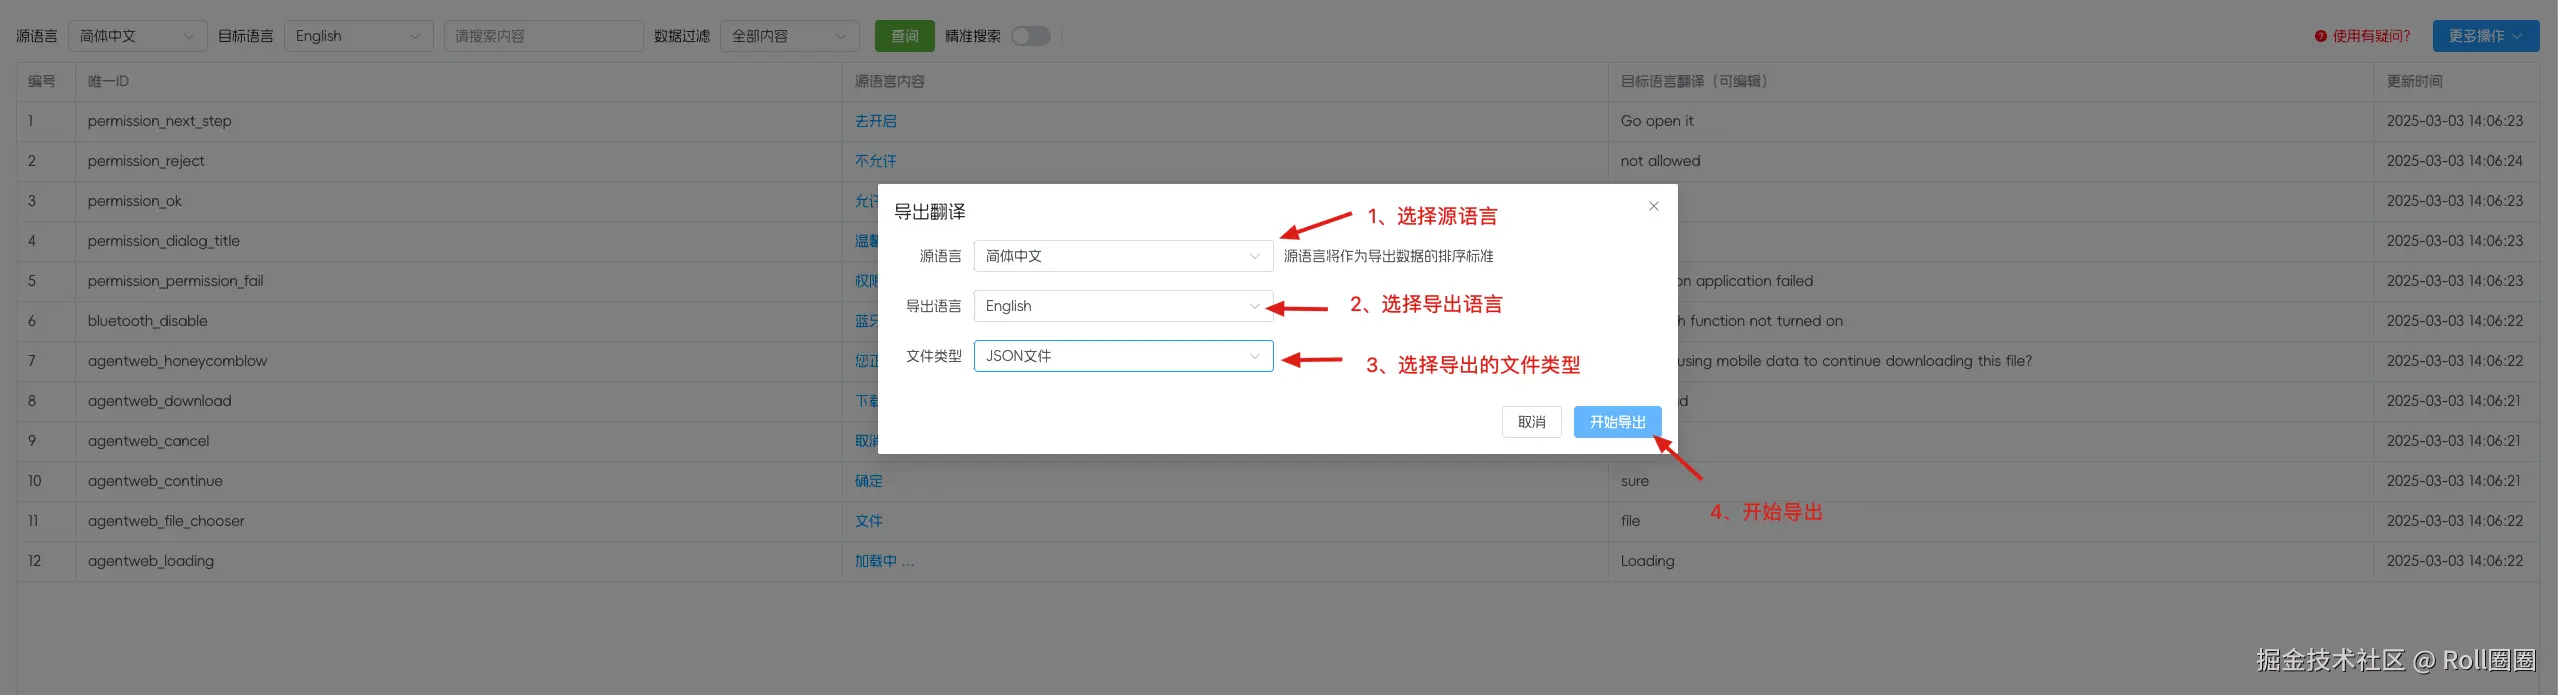Open the toolbar target language dropdown English
This screenshot has height=695, width=2558.
click(x=358, y=36)
